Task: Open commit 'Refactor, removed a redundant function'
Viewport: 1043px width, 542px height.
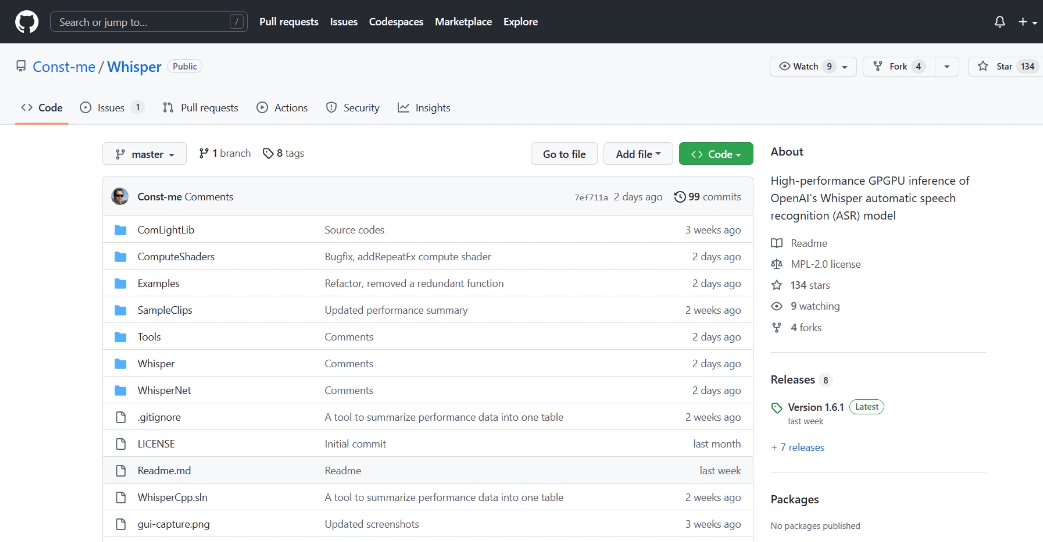Action: point(414,283)
